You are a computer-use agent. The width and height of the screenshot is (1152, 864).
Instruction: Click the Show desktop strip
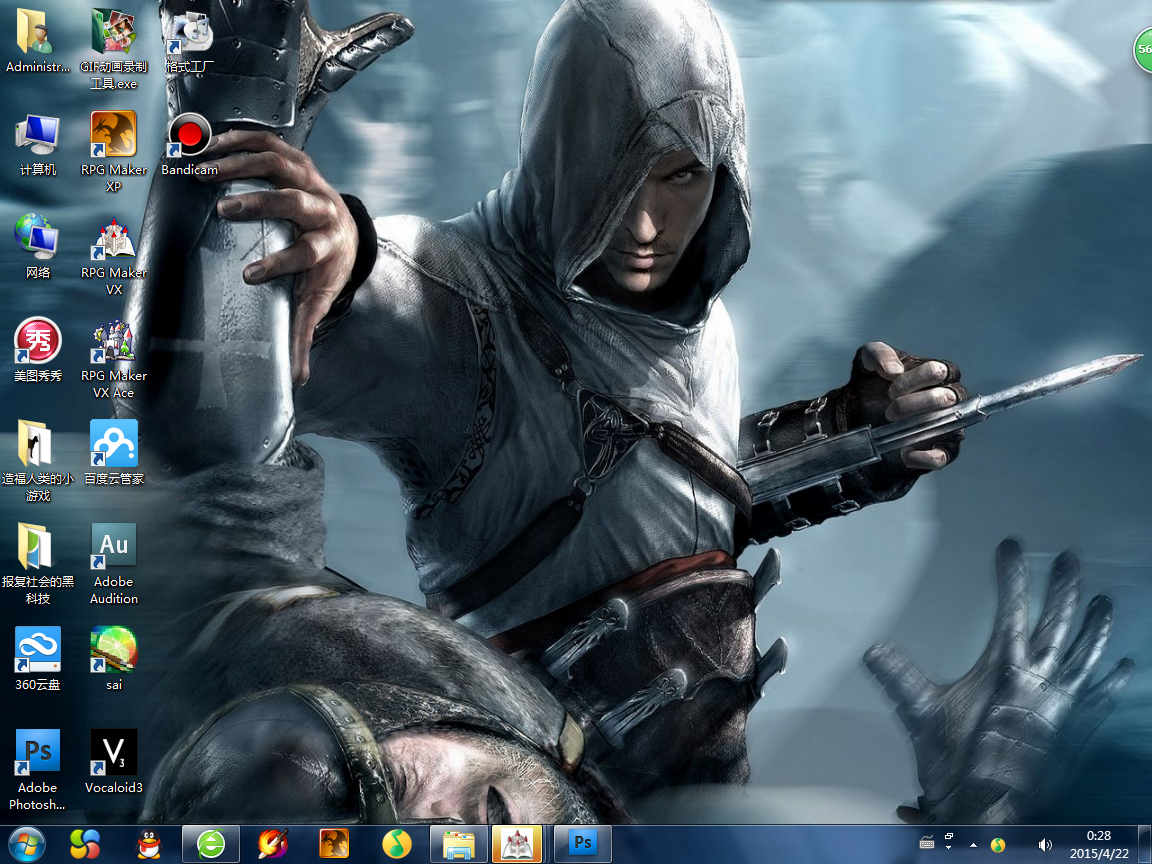(x=1146, y=844)
